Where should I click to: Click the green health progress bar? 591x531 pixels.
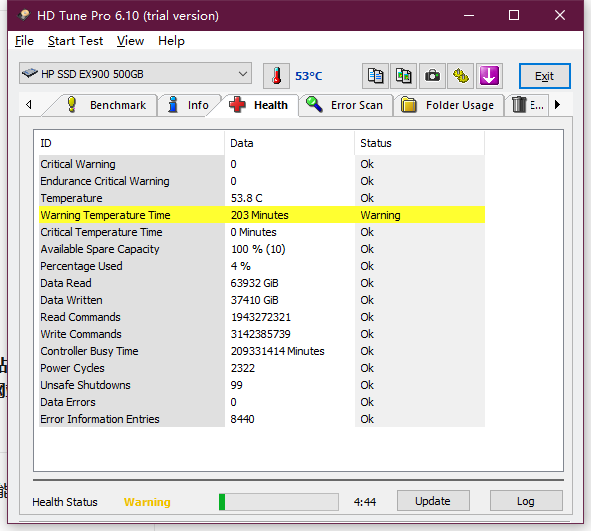click(x=279, y=502)
